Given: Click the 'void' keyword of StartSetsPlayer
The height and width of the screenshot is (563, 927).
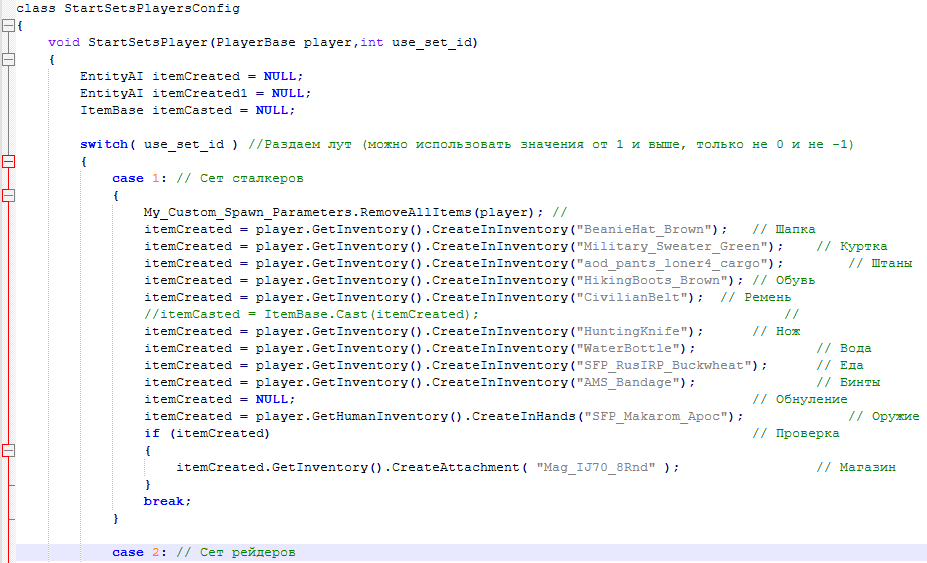Looking at the screenshot, I should pos(64,43).
